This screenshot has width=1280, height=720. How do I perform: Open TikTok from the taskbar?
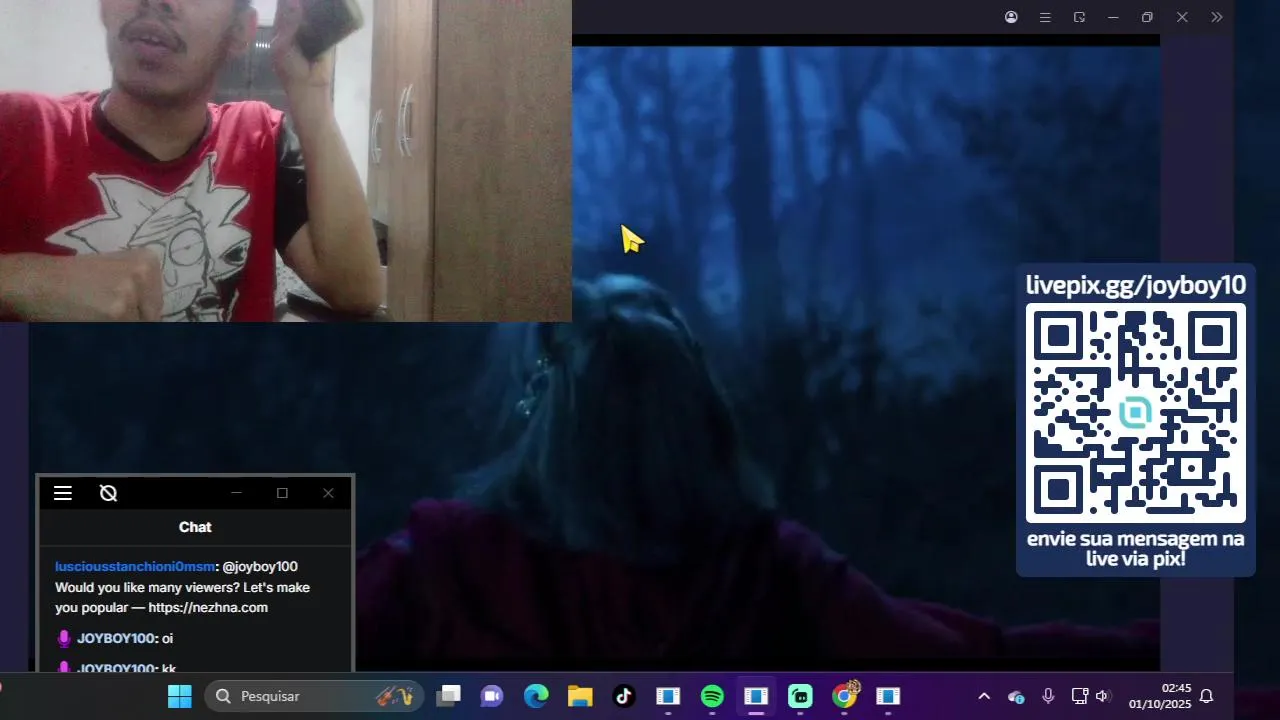624,696
